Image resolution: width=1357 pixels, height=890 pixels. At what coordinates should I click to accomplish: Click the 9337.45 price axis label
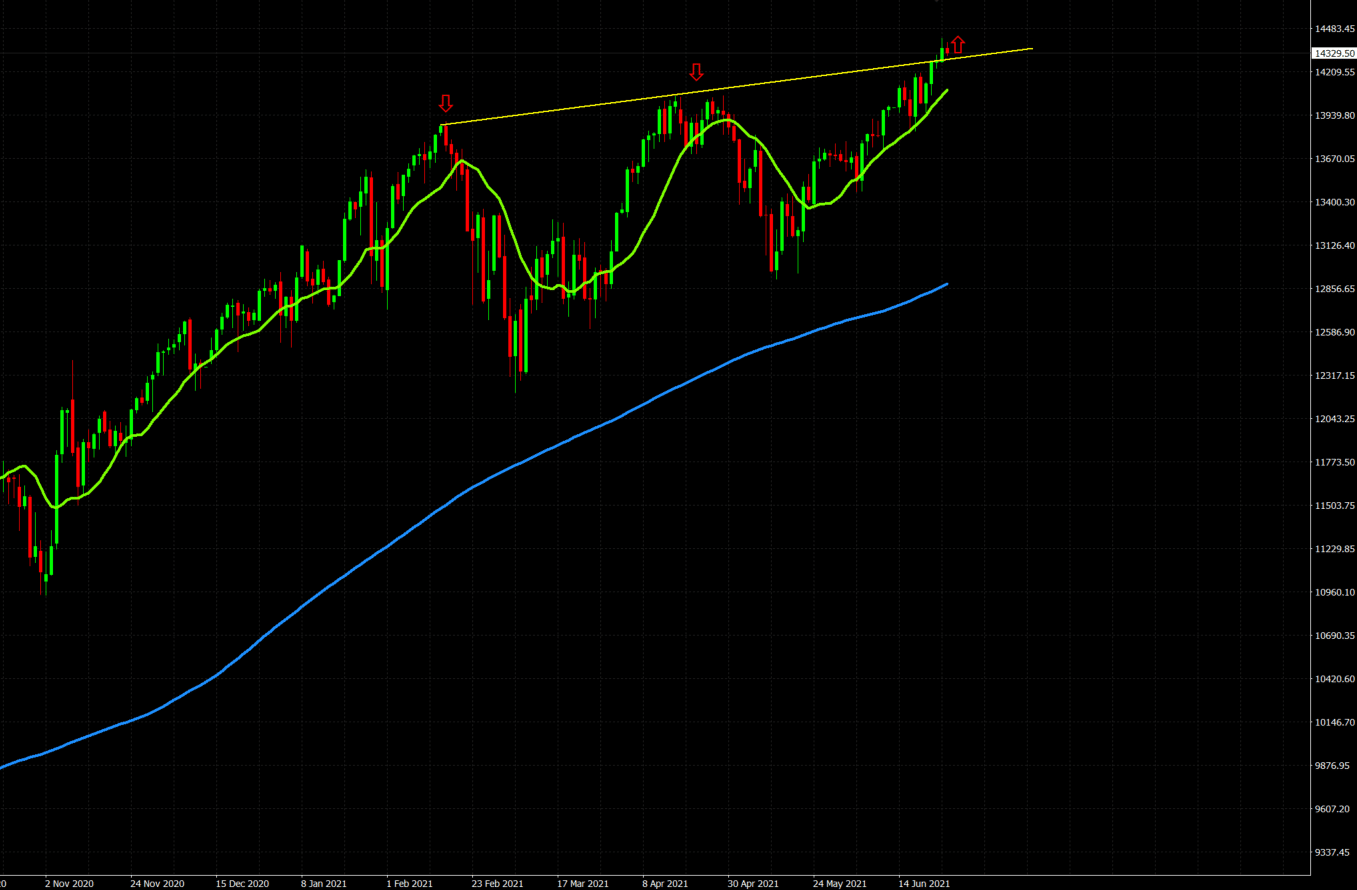[1334, 853]
